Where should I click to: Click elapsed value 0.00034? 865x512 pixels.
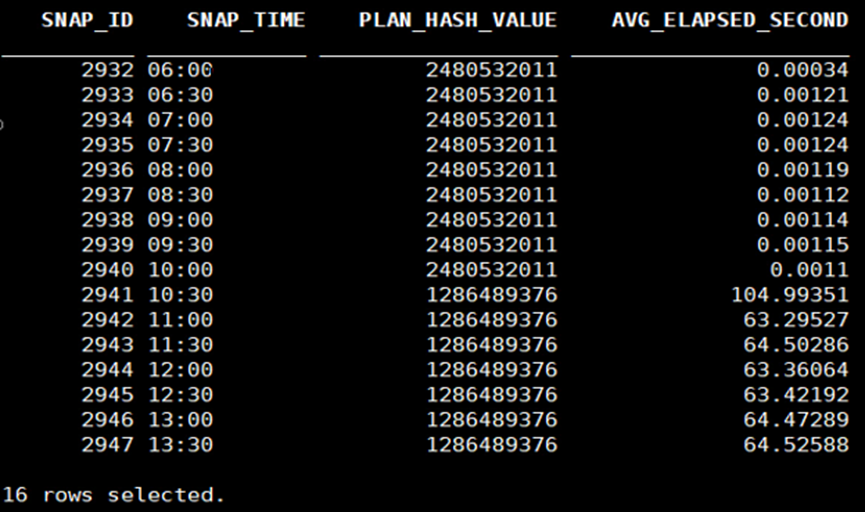(x=803, y=70)
